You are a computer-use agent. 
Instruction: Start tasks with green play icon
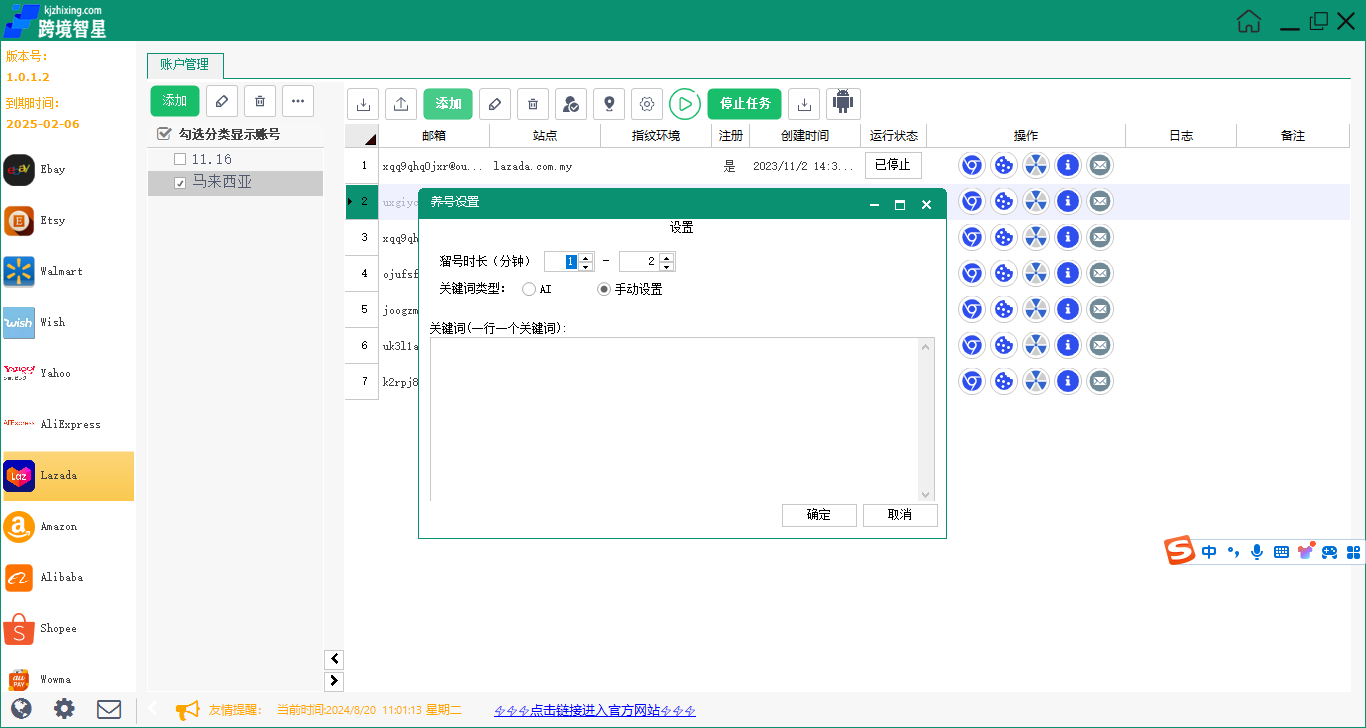click(x=685, y=104)
